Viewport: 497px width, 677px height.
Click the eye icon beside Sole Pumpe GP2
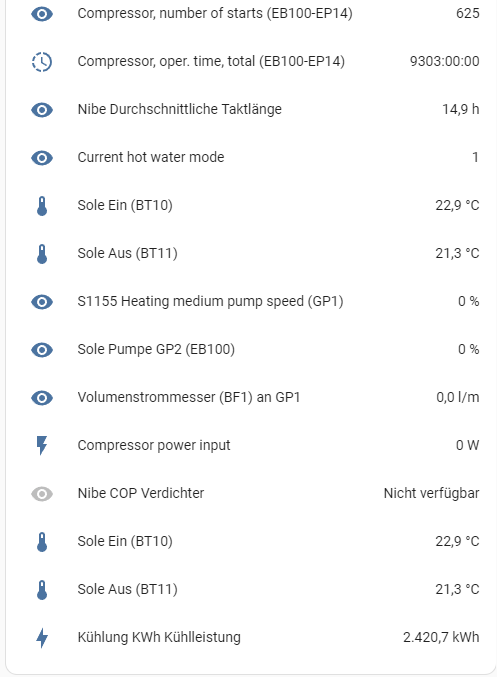coord(42,350)
